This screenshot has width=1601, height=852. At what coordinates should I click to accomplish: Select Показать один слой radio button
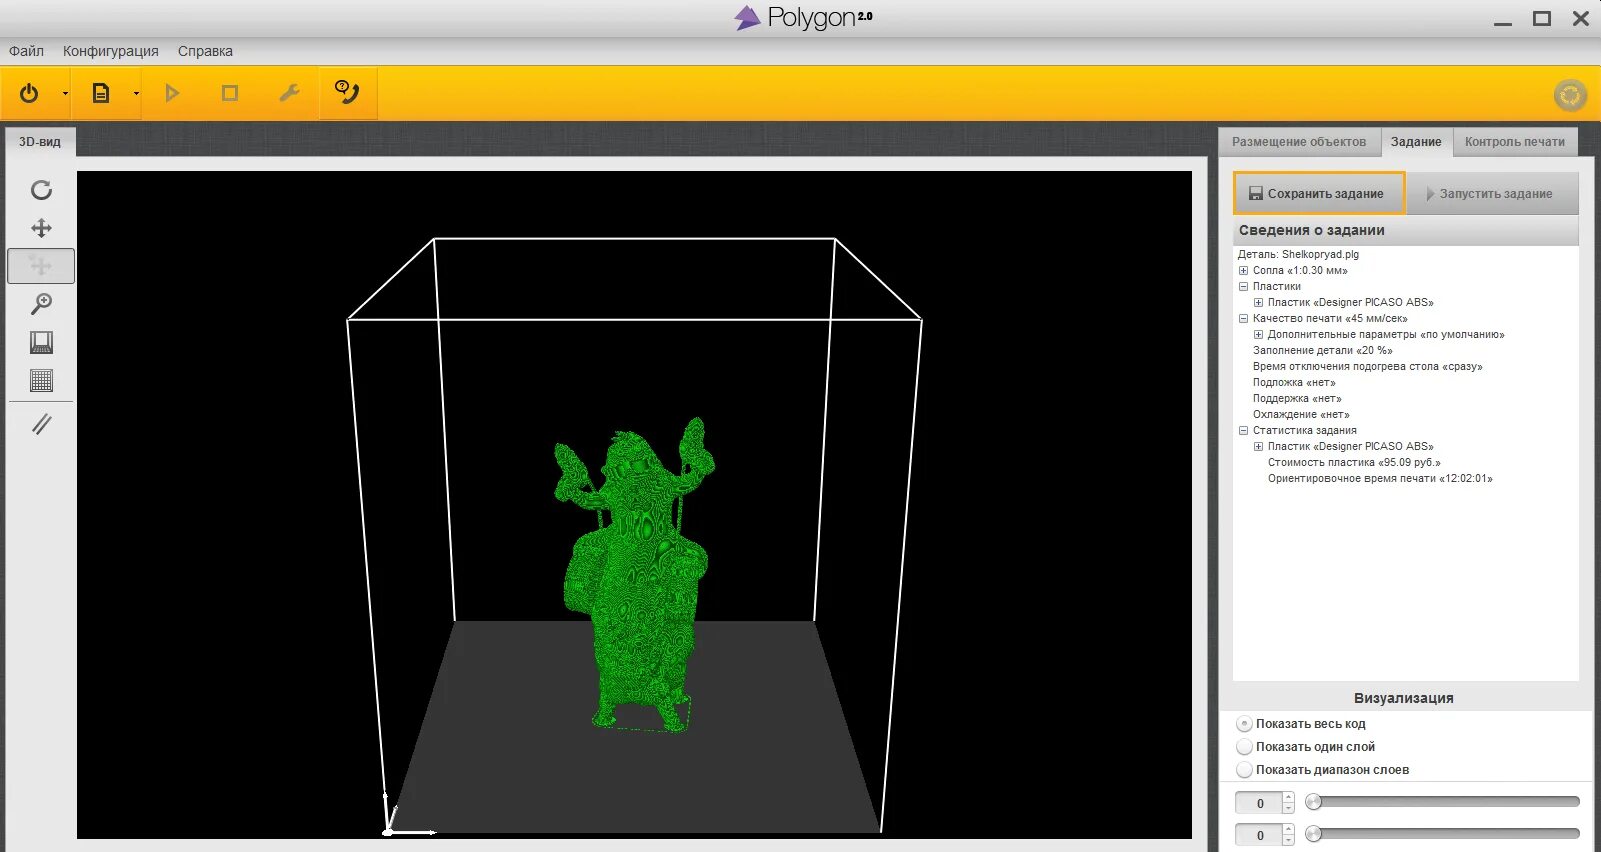[x=1245, y=747]
